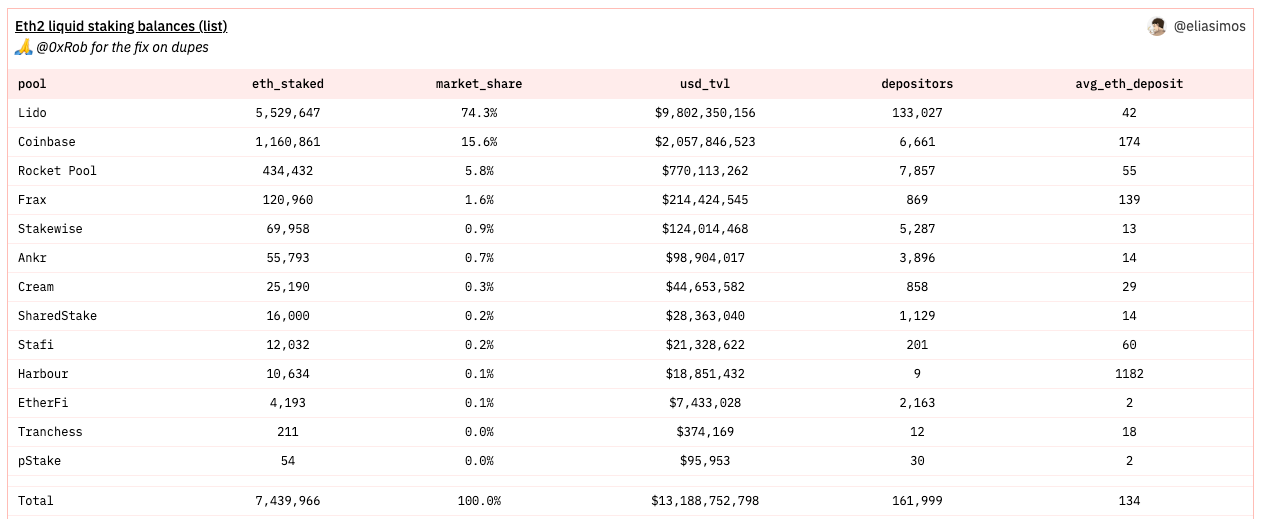This screenshot has width=1261, height=519.
Task: Click SharedStake's depositors value 1,129
Action: [x=917, y=316]
